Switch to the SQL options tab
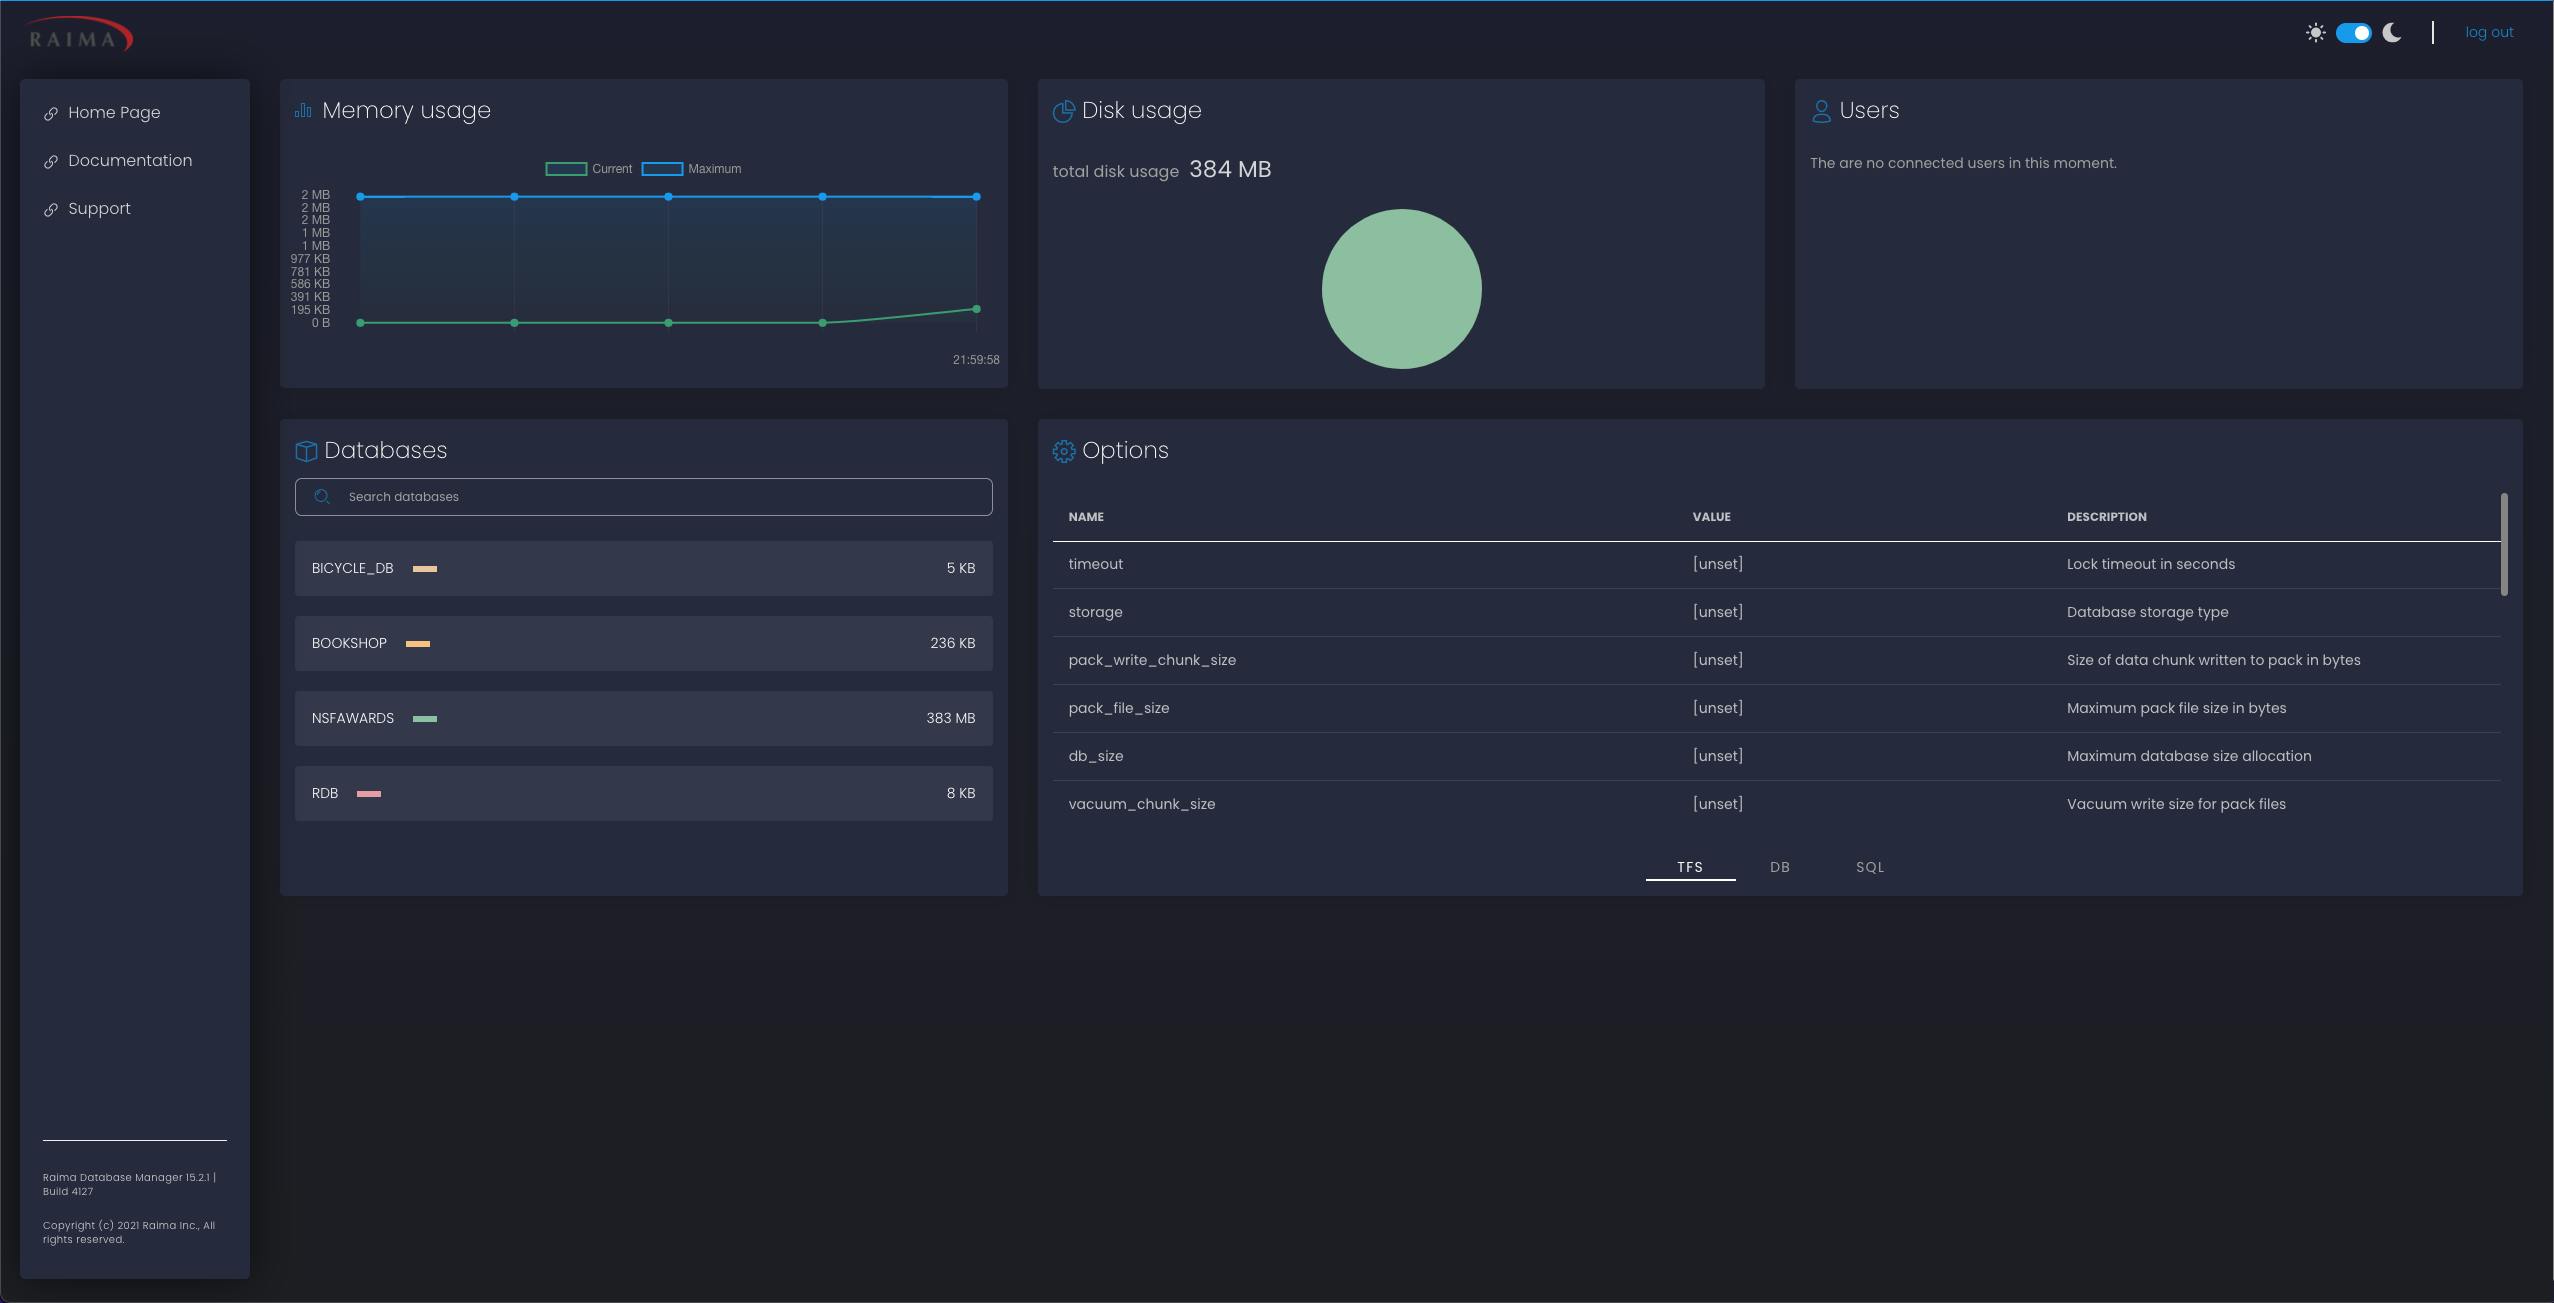This screenshot has height=1303, width=2554. tap(1869, 867)
